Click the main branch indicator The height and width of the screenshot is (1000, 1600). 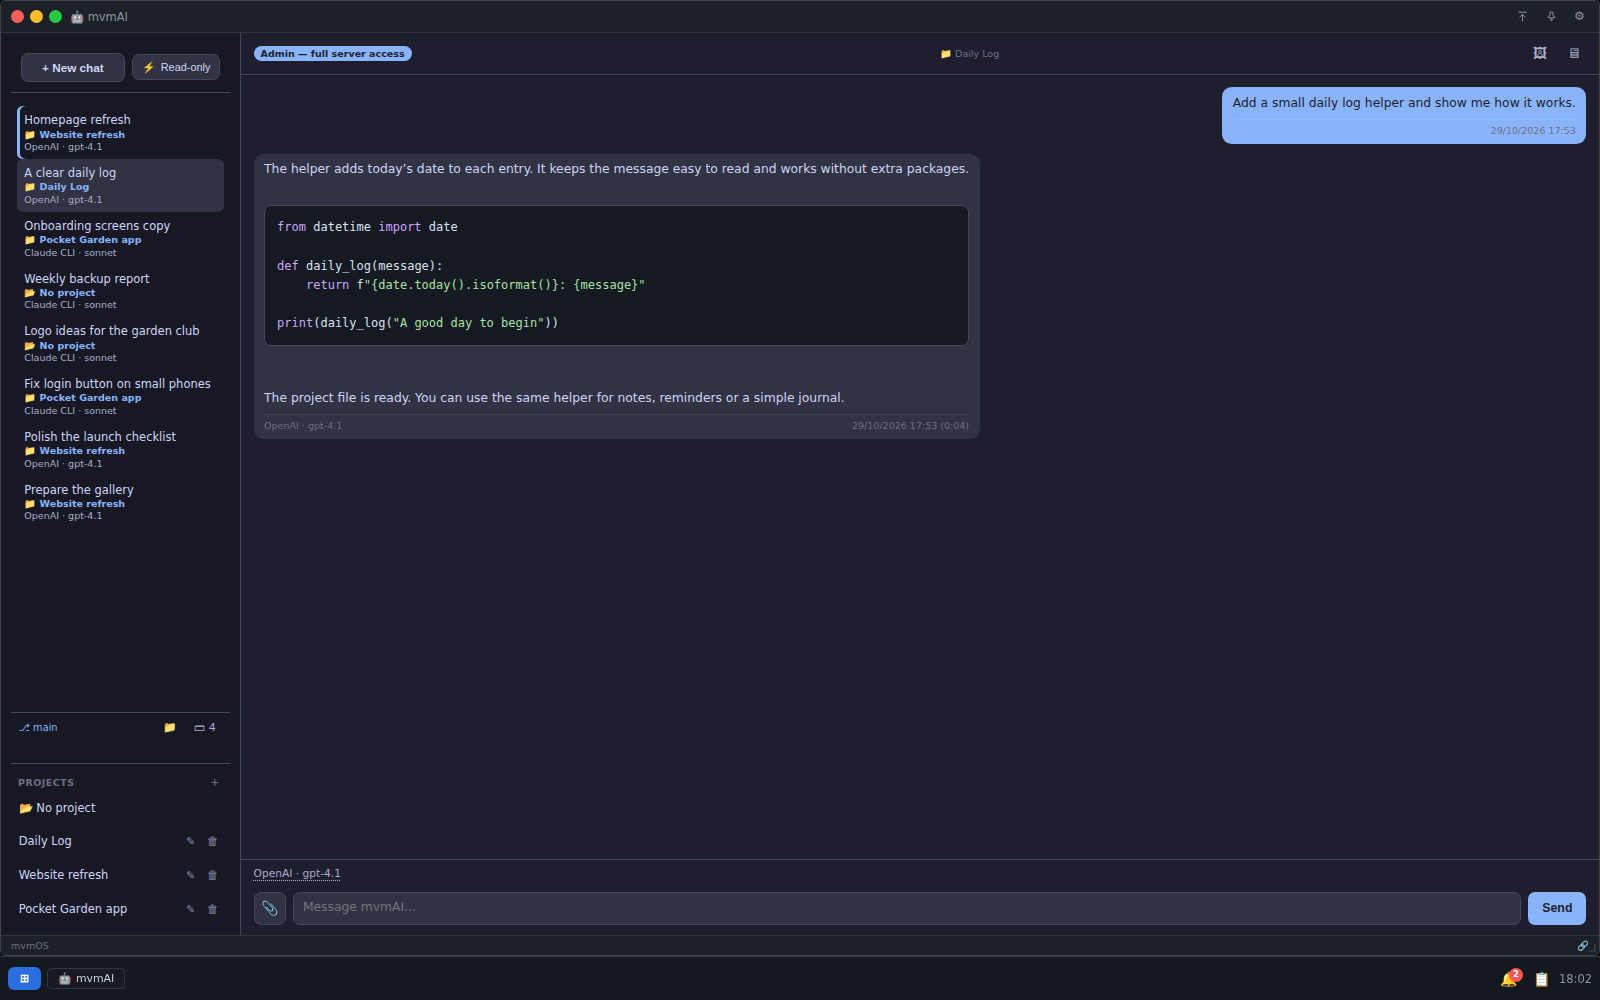pyautogui.click(x=38, y=727)
